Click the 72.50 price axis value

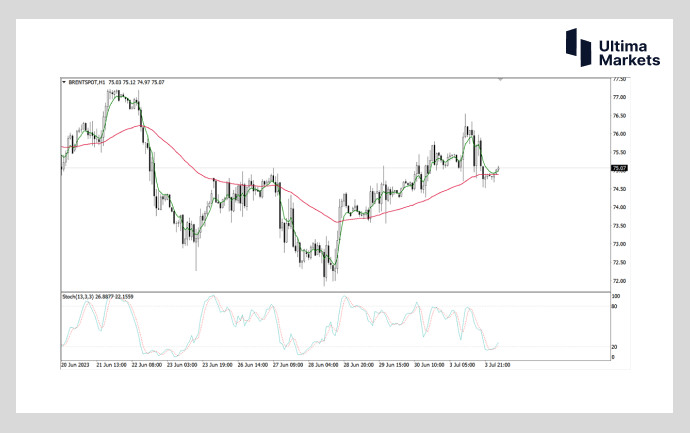(x=619, y=263)
